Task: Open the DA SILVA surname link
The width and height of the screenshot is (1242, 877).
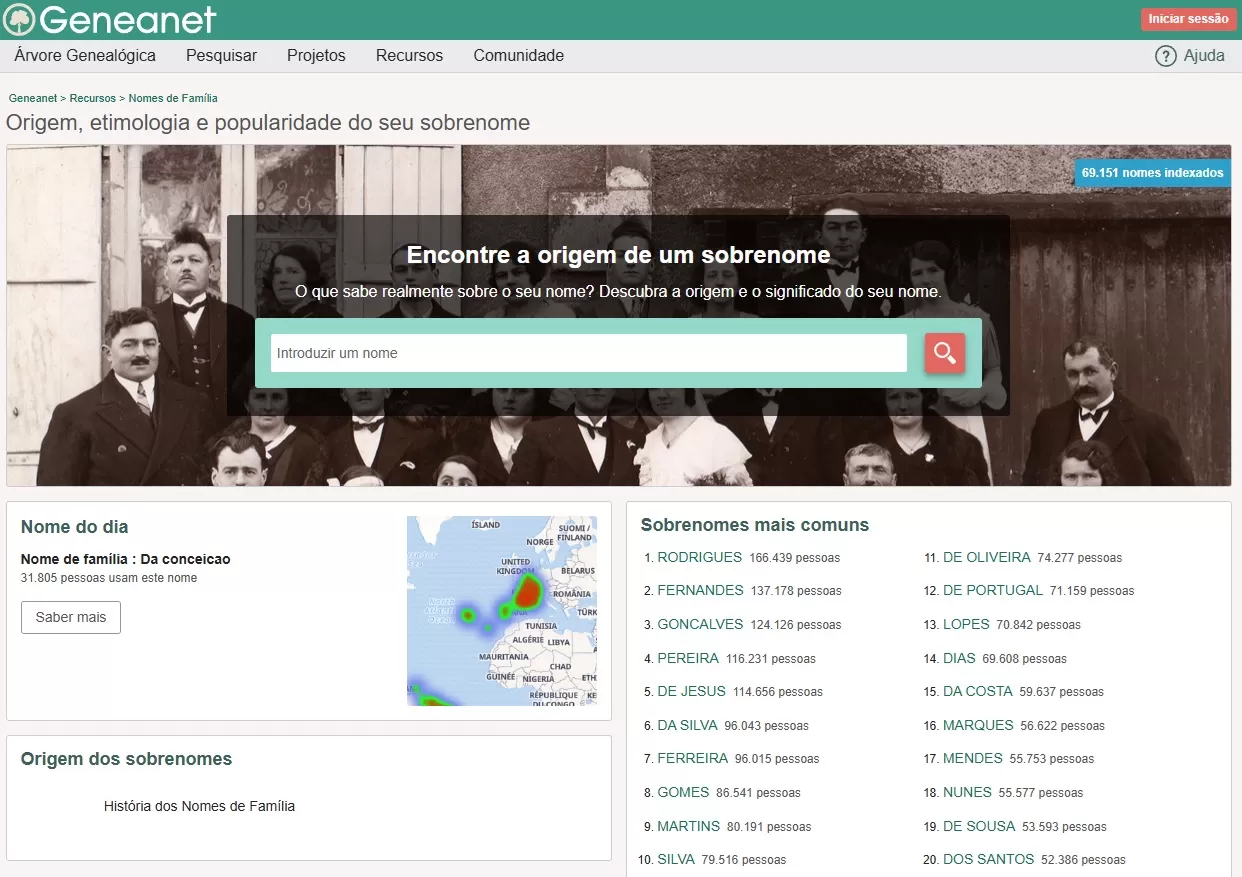Action: (x=687, y=725)
